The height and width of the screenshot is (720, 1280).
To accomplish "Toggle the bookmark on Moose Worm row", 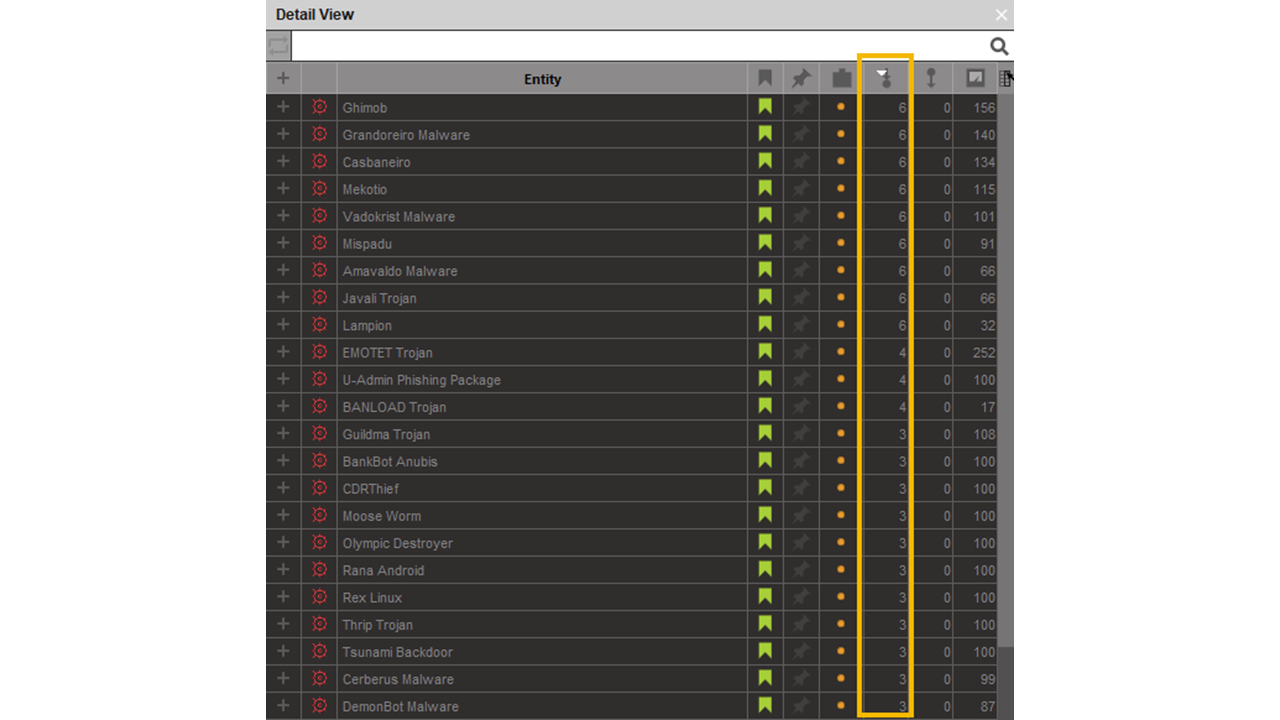I will [x=765, y=515].
